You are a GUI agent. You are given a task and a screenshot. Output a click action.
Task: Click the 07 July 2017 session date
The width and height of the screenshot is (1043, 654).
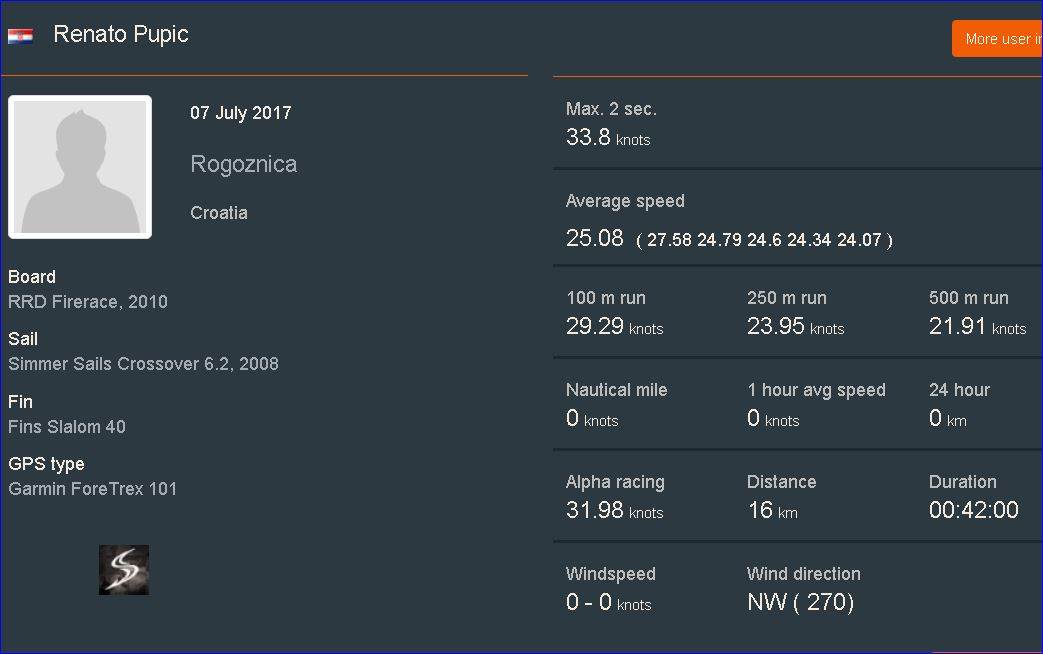click(241, 113)
